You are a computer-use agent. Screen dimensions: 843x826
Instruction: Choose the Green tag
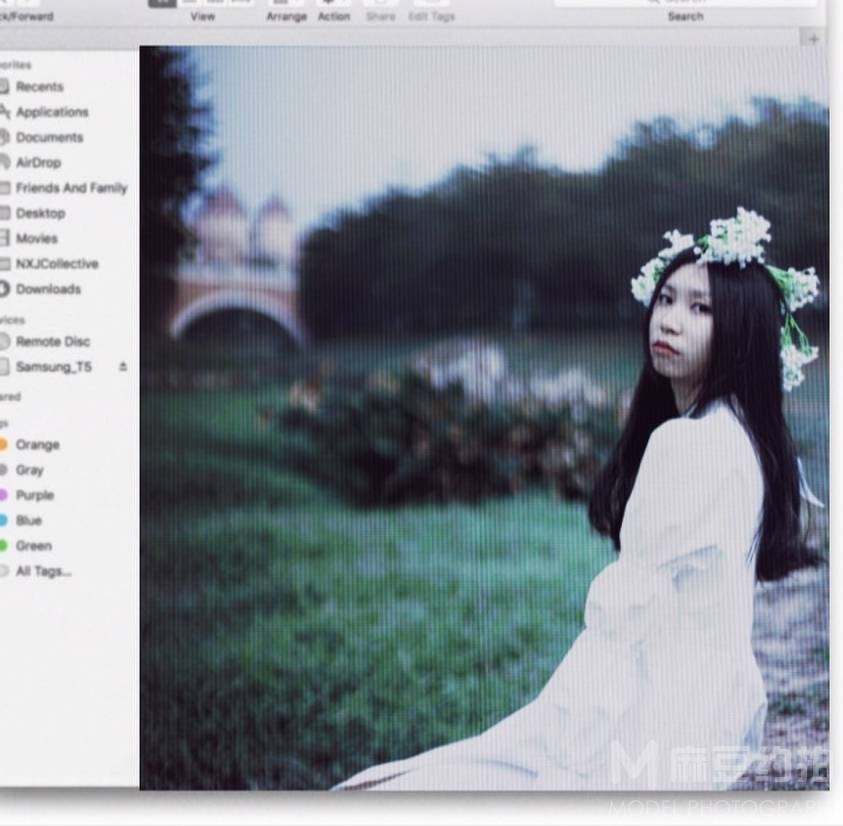33,546
